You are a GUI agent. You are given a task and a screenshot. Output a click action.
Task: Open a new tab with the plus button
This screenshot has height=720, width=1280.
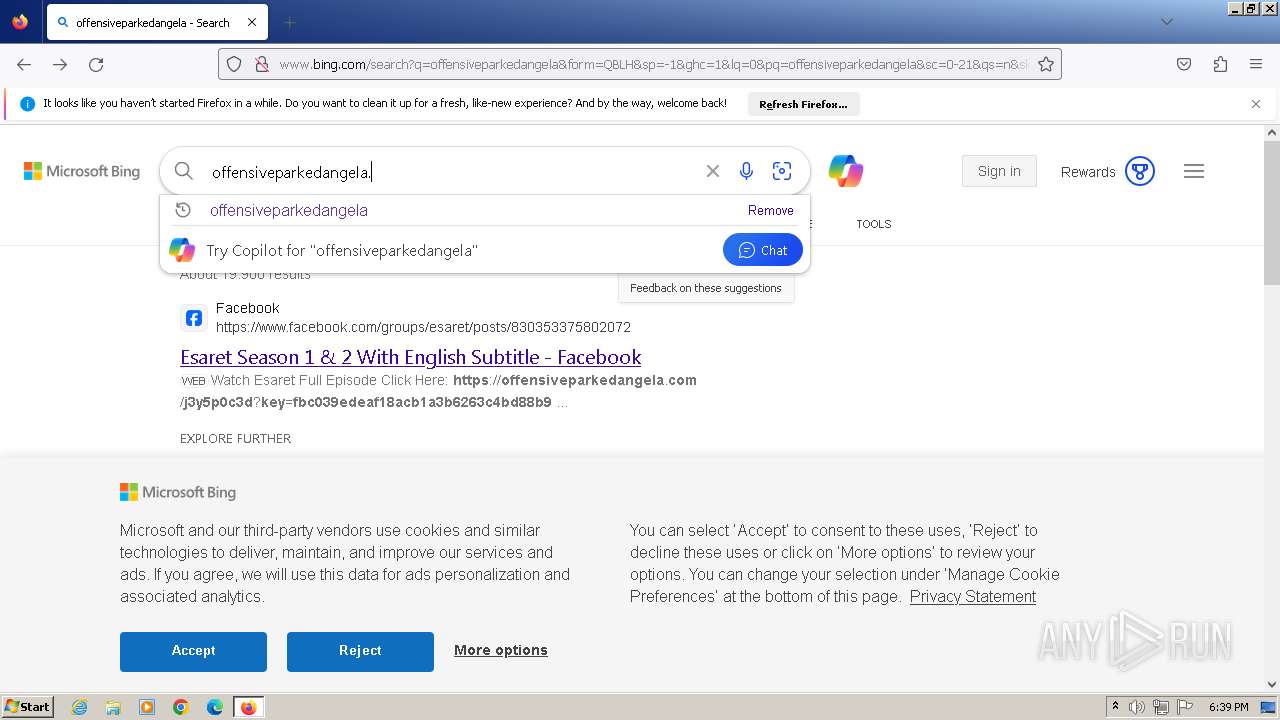tap(290, 22)
